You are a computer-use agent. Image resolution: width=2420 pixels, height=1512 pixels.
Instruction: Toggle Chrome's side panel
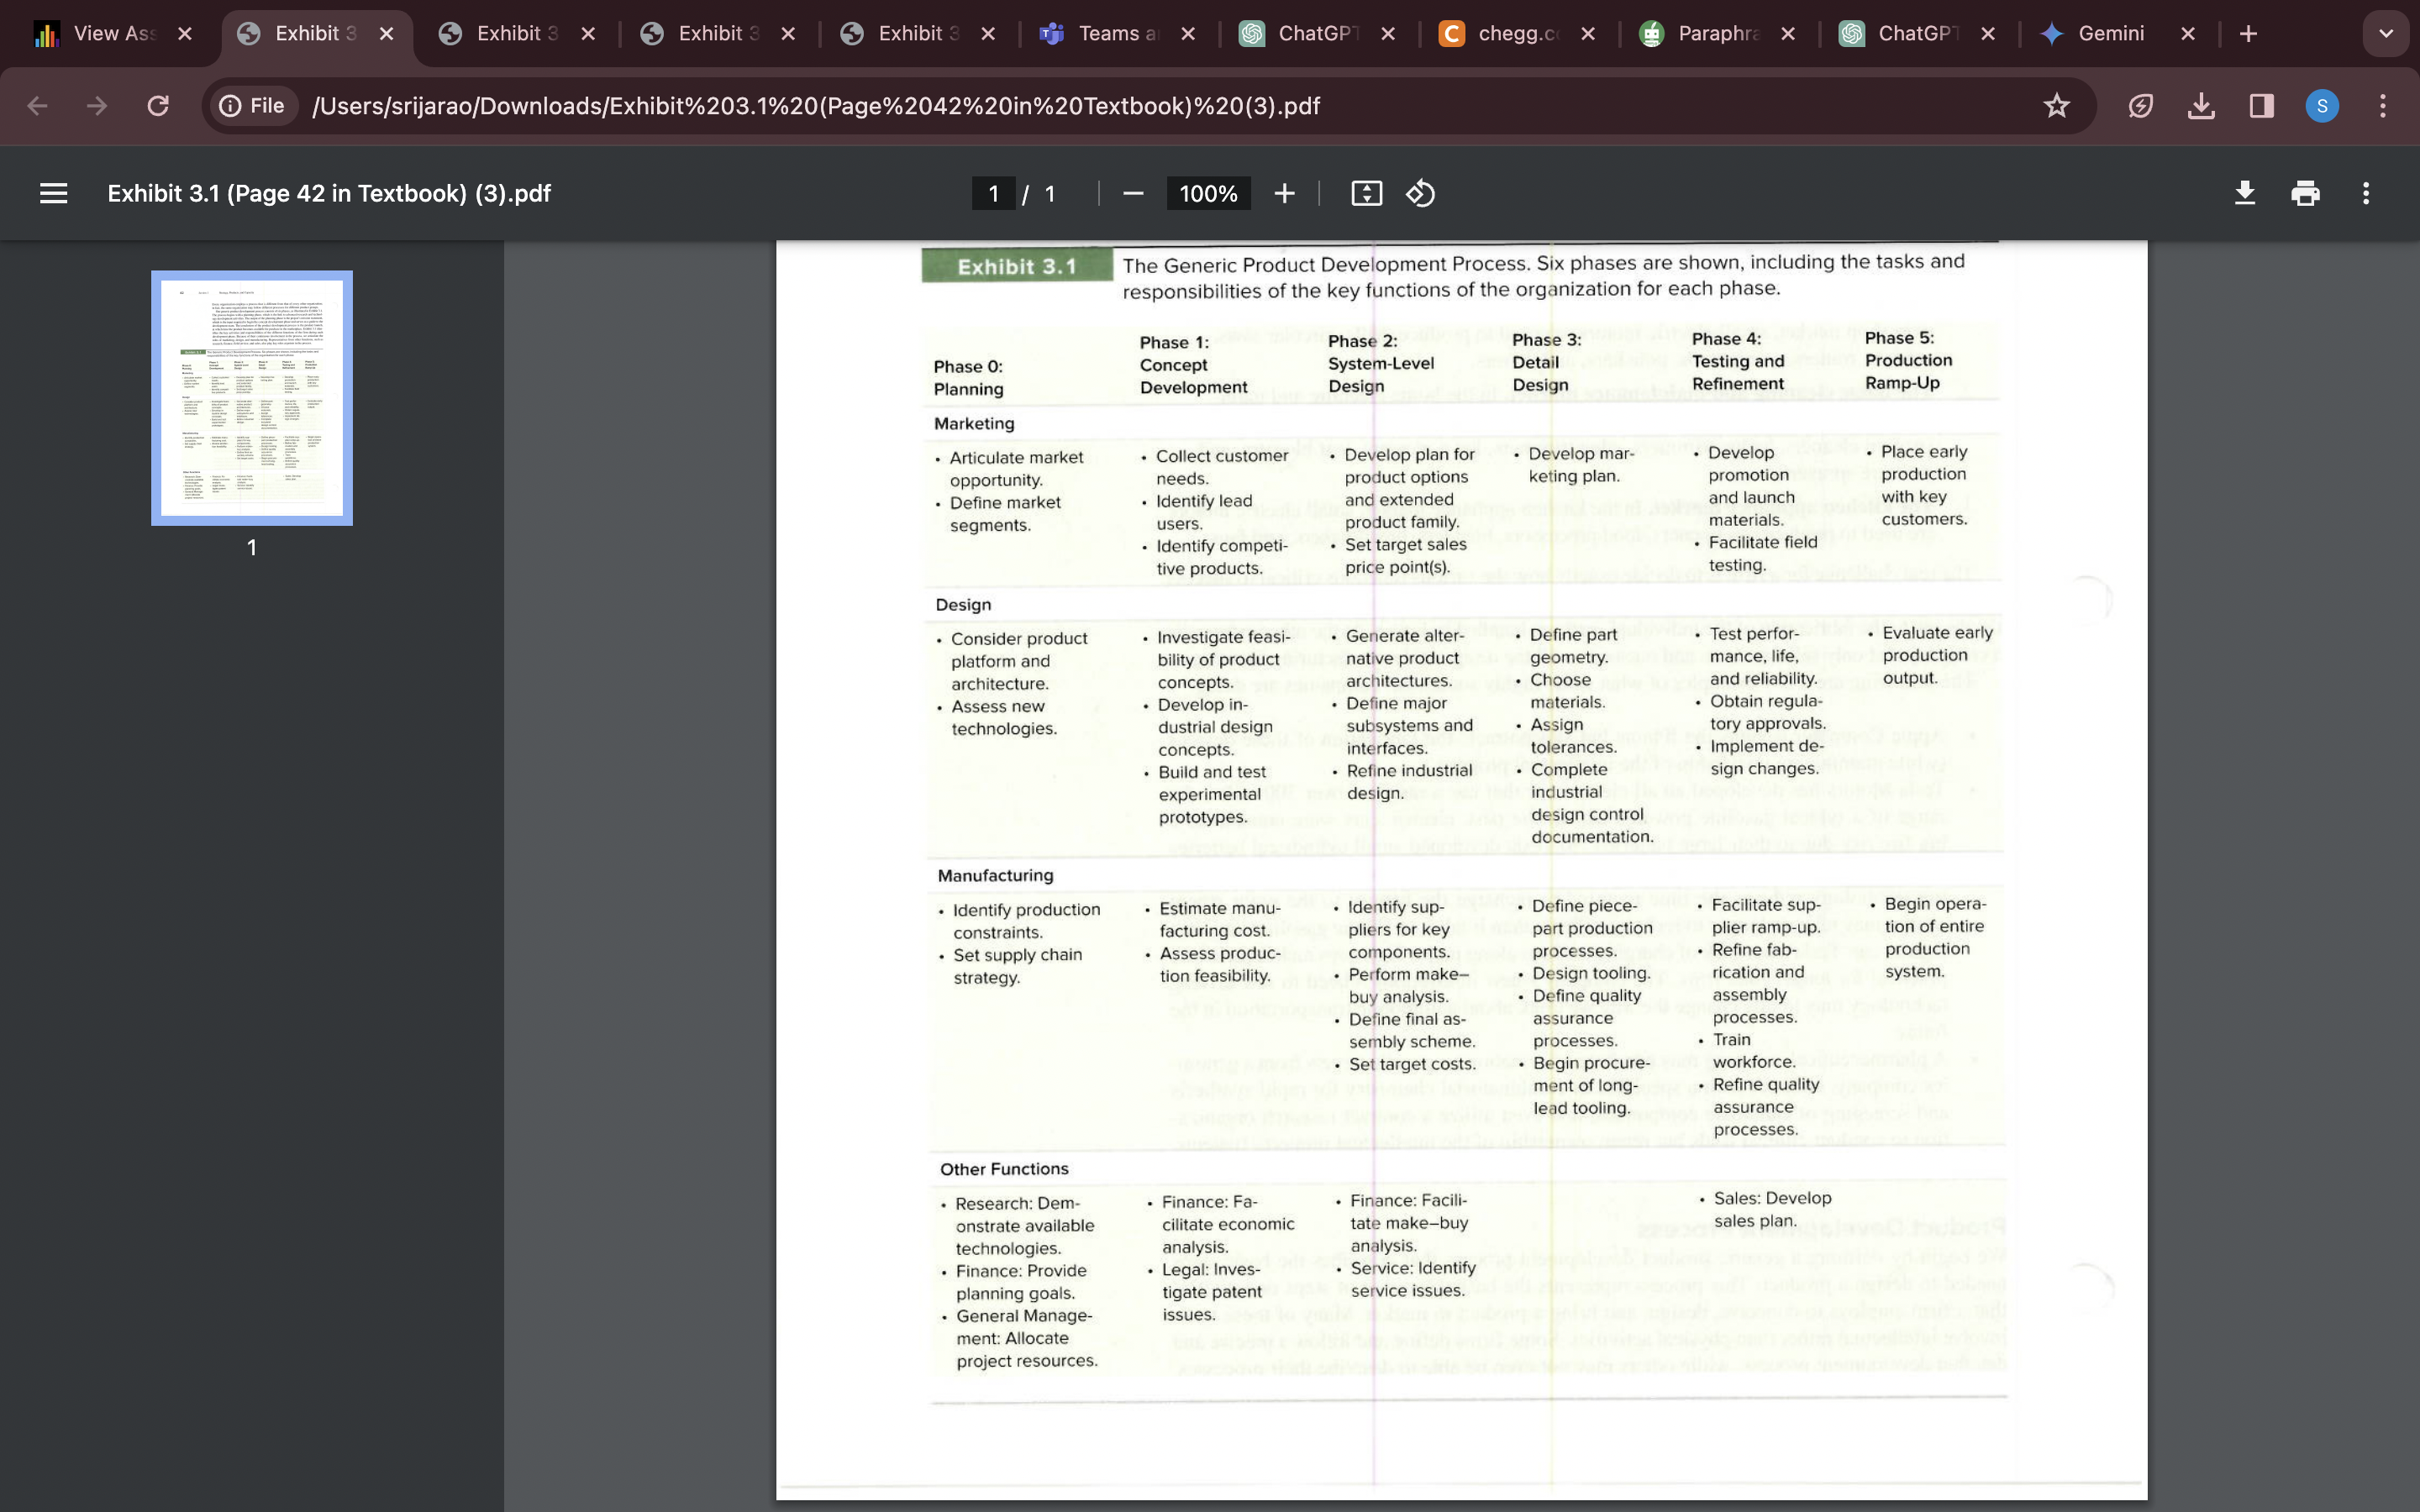[2261, 106]
